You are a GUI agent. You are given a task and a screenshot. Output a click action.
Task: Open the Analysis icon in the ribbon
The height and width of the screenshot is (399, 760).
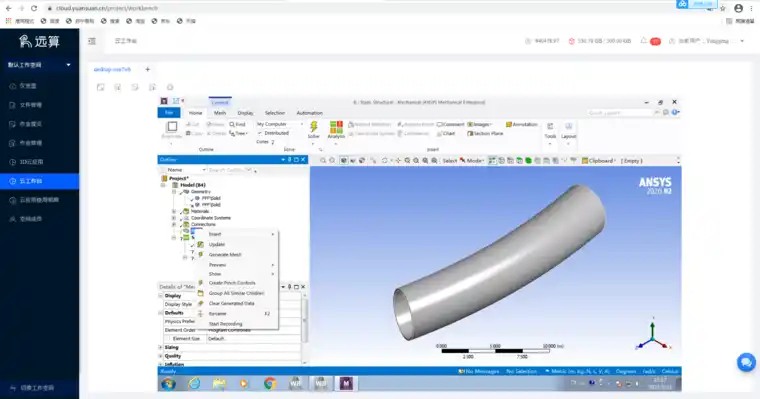336,127
